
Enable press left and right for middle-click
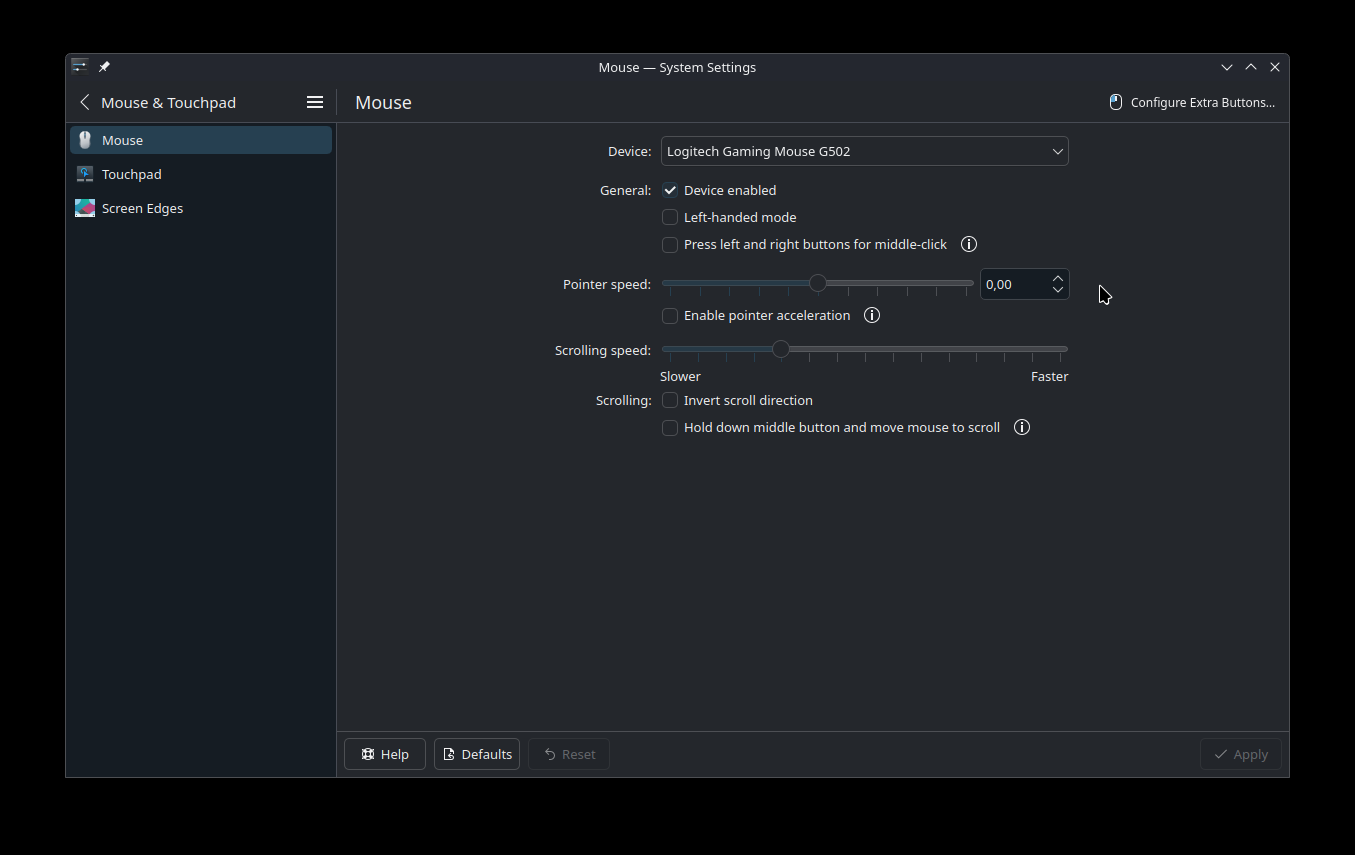(670, 244)
